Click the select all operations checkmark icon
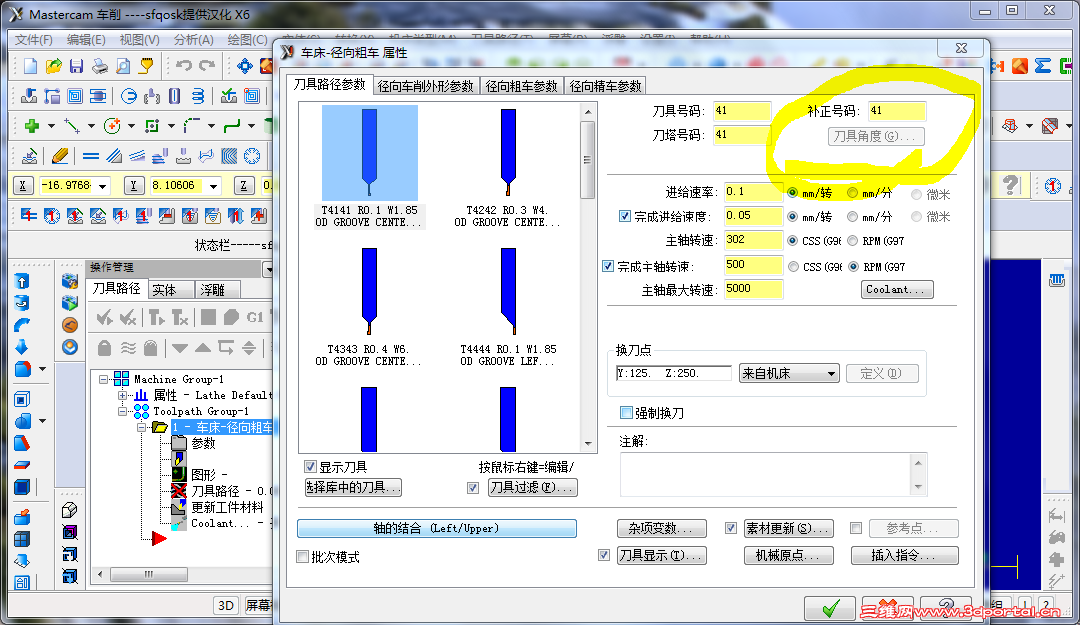The height and width of the screenshot is (625, 1080). [105, 318]
